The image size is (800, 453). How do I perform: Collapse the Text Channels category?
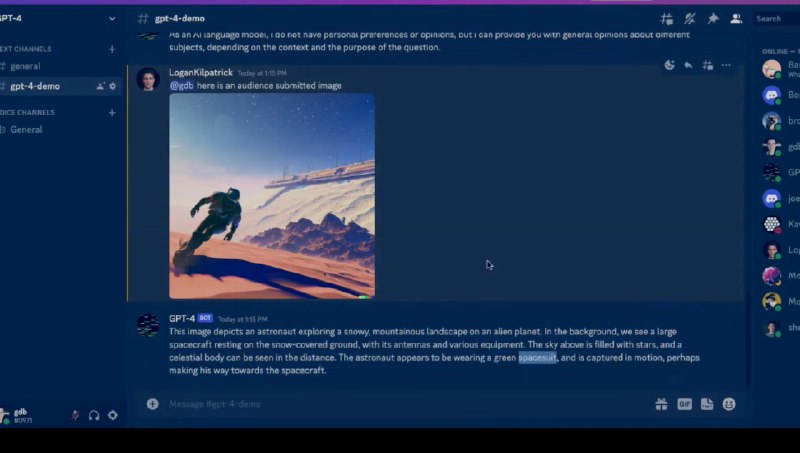[x=26, y=49]
